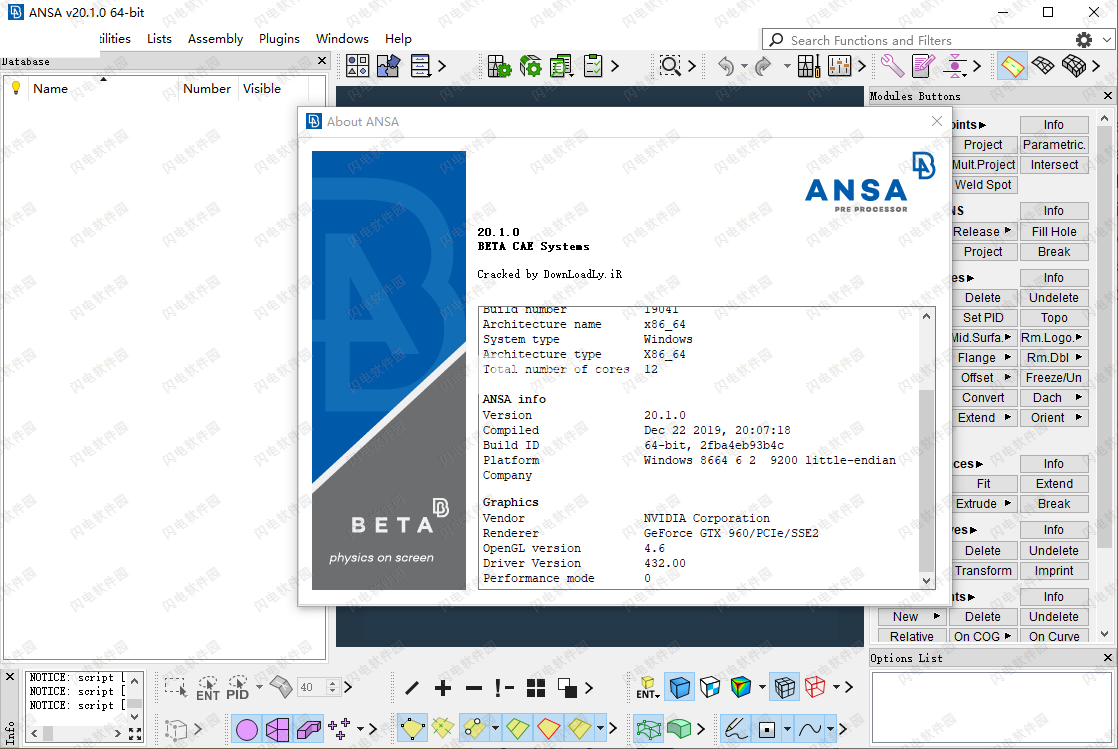Open the Plugins menu
The height and width of the screenshot is (749, 1118).
[279, 39]
